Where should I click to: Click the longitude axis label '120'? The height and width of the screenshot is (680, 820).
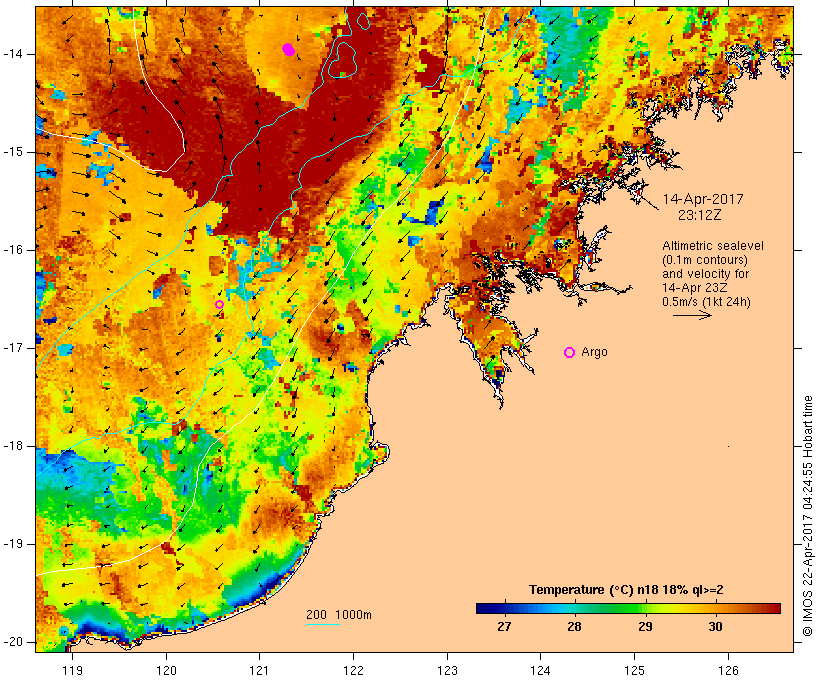166,670
